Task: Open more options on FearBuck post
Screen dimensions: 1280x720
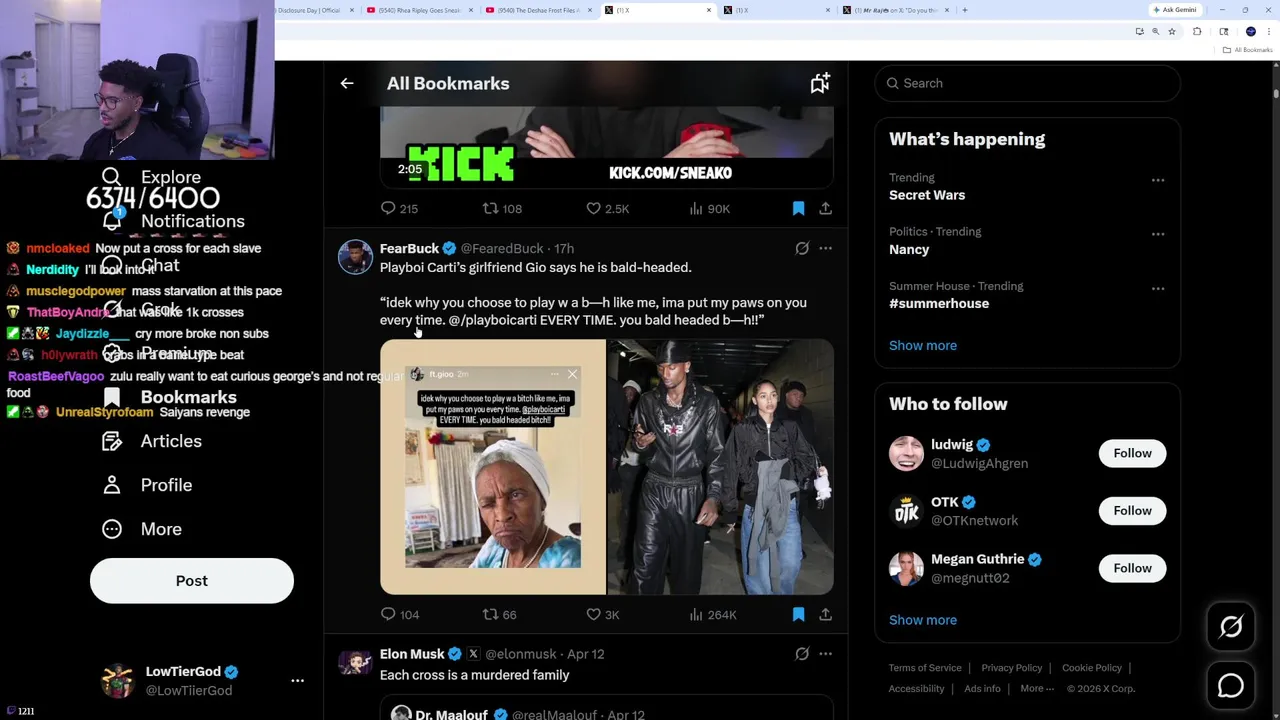Action: (x=825, y=248)
